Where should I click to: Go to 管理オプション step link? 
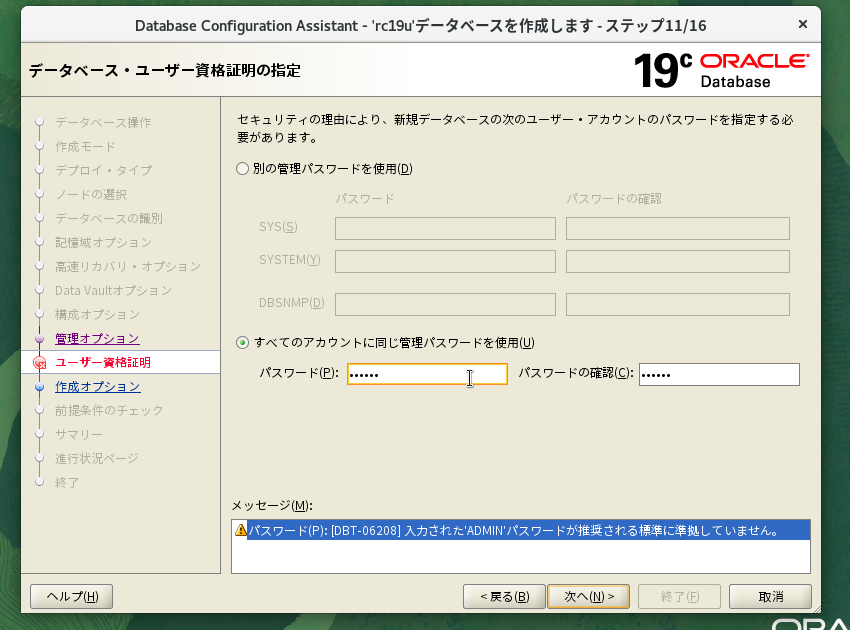(x=97, y=338)
